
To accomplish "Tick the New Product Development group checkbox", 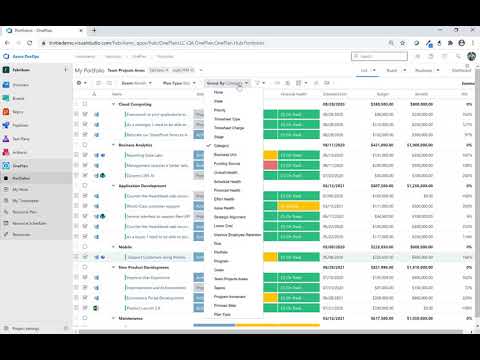I will coord(85,267).
